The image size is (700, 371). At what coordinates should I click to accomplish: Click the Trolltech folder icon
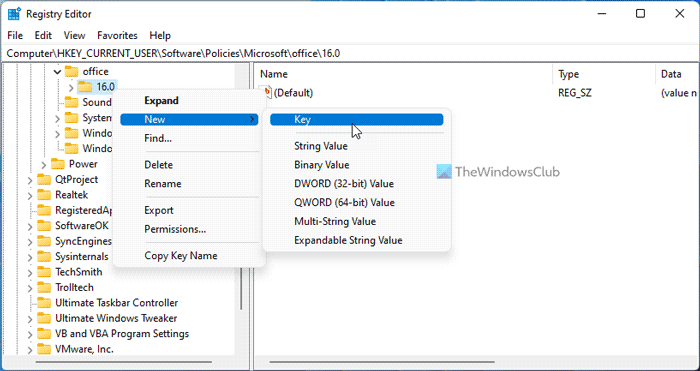coord(44,288)
